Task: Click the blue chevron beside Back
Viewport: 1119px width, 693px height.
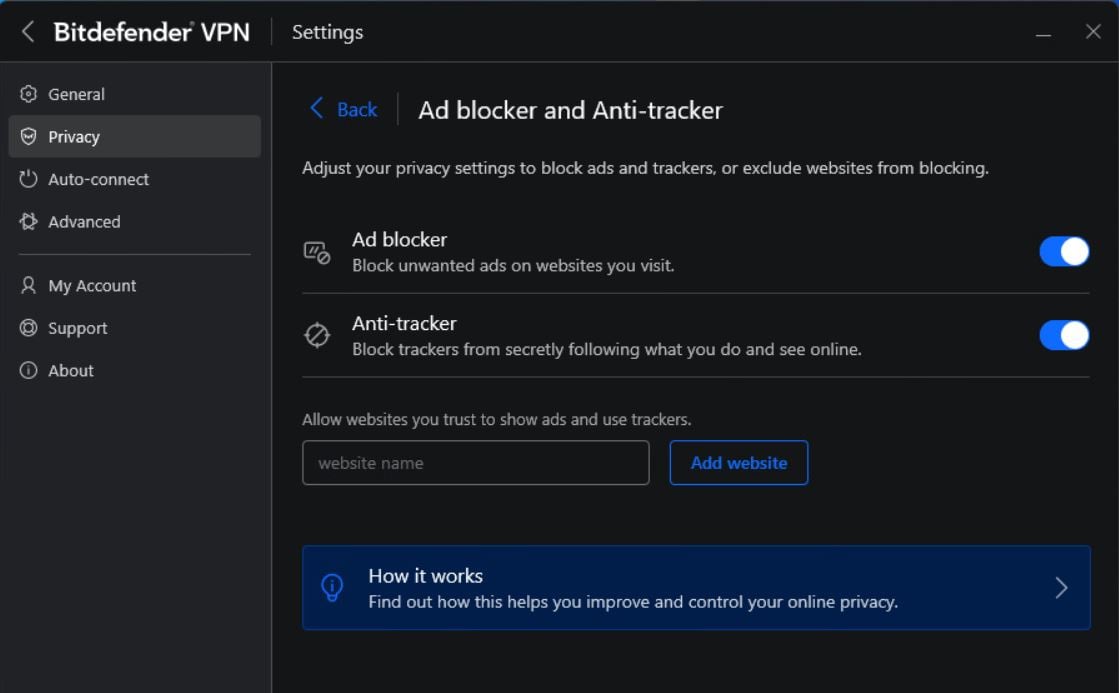Action: coord(317,109)
